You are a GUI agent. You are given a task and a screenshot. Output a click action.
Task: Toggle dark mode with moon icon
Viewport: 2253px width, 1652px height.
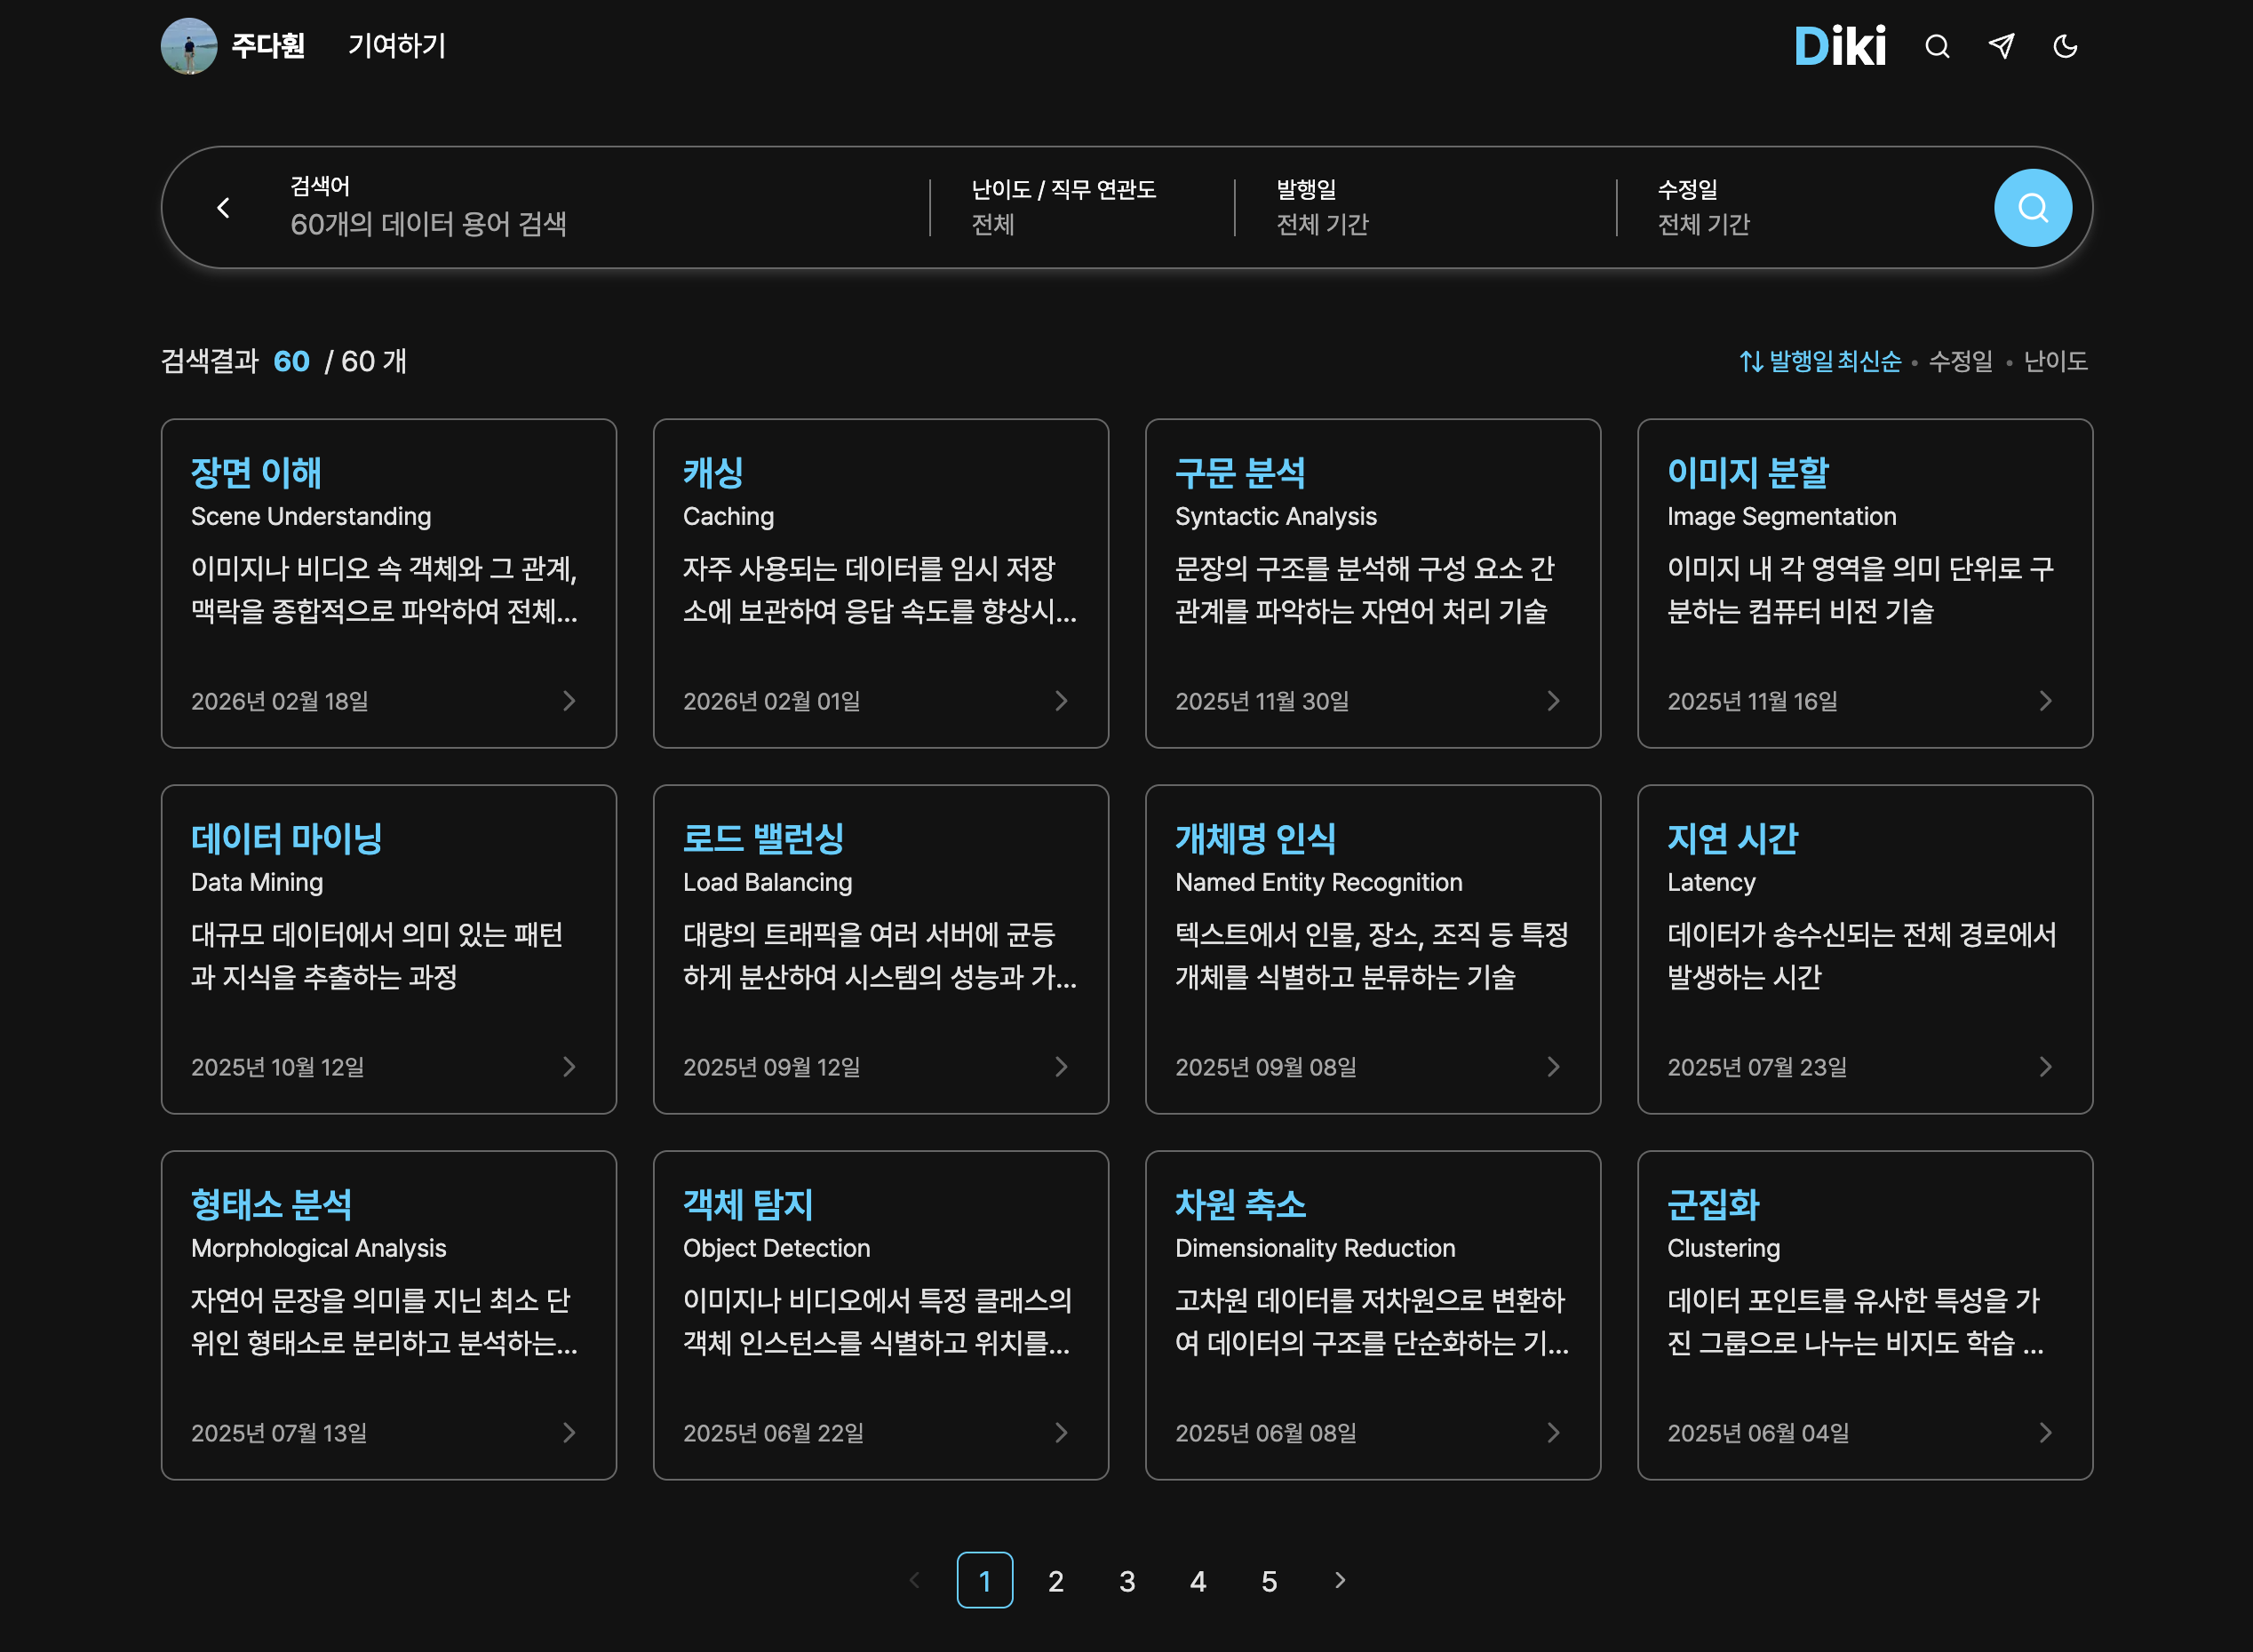(x=2065, y=46)
